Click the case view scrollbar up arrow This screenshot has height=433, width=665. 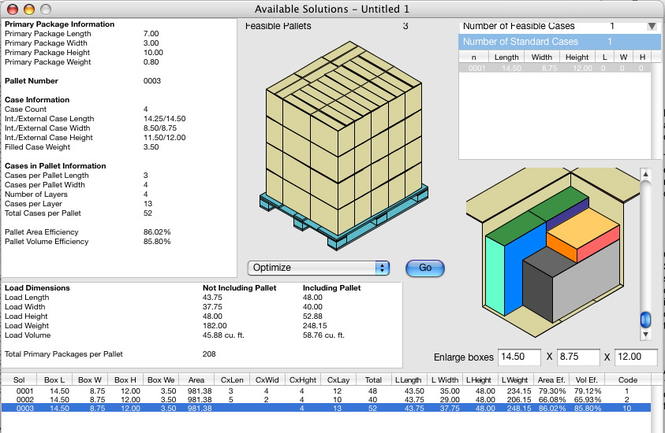(x=645, y=174)
